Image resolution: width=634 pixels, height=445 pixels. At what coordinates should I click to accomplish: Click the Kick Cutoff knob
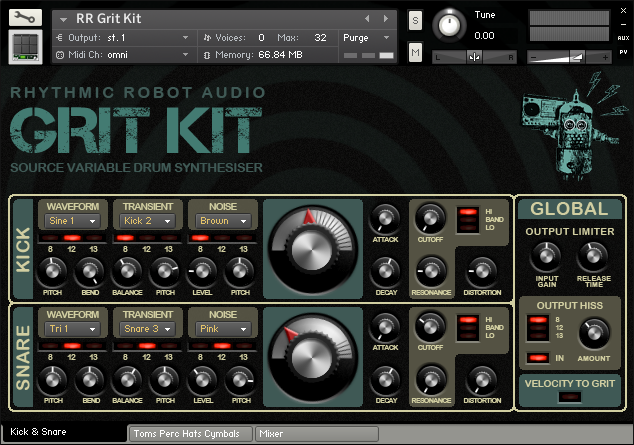click(430, 218)
